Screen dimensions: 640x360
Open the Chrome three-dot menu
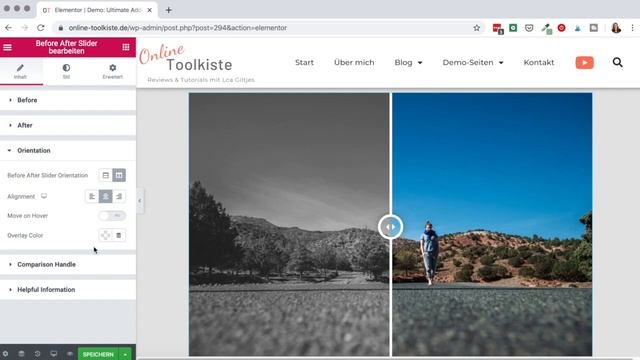point(632,28)
